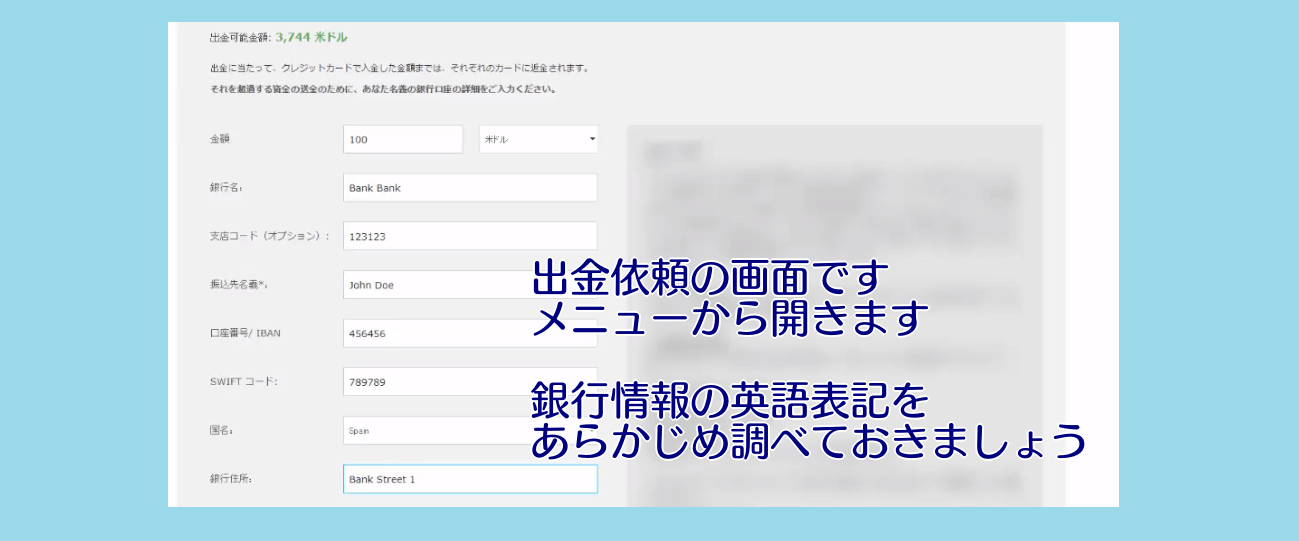The width and height of the screenshot is (1299, 541).
Task: Click the 国名 label
Action: coord(221,431)
